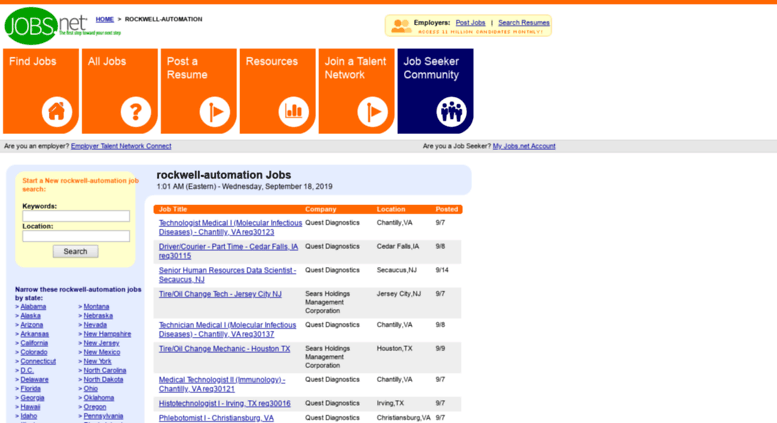Narrow jobs to Hawaii

[x=30, y=407]
